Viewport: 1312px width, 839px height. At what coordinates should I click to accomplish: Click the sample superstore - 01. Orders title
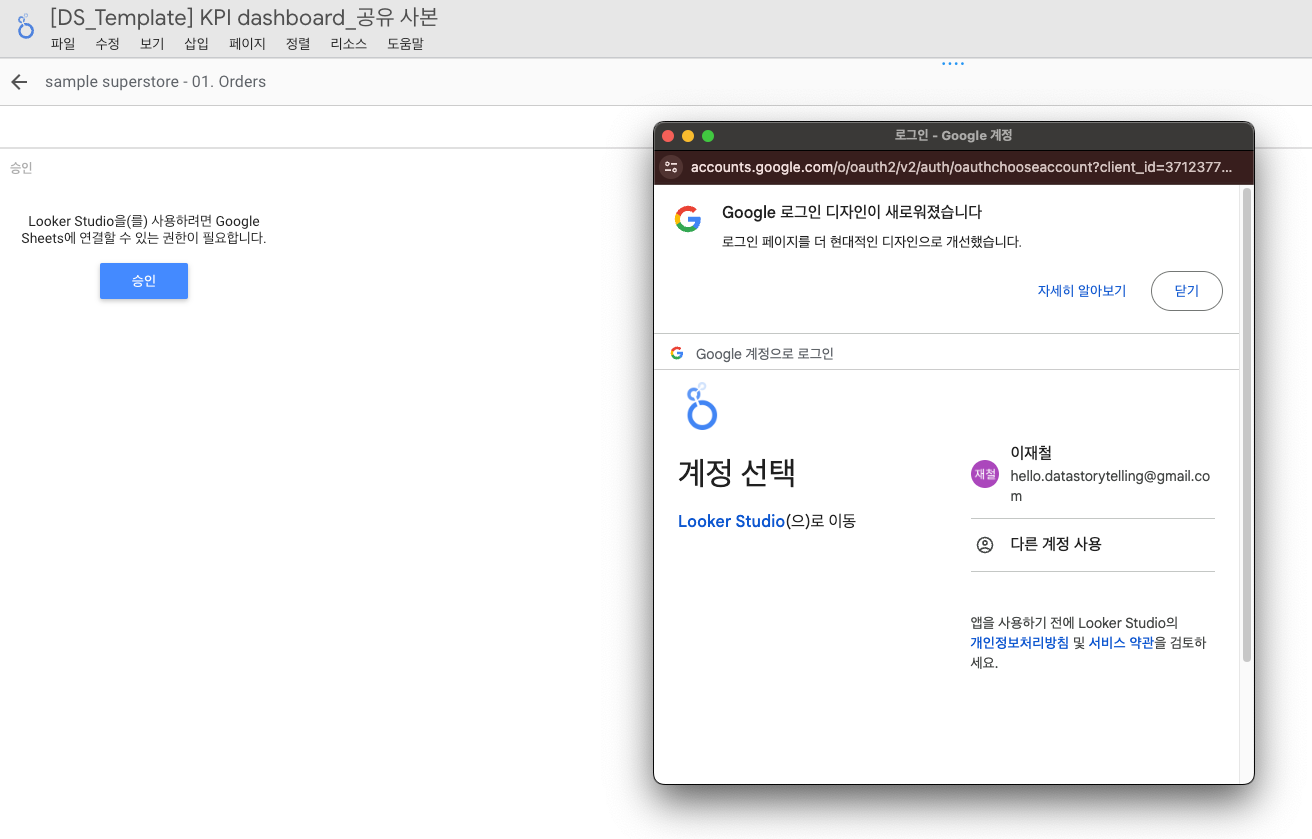[155, 82]
